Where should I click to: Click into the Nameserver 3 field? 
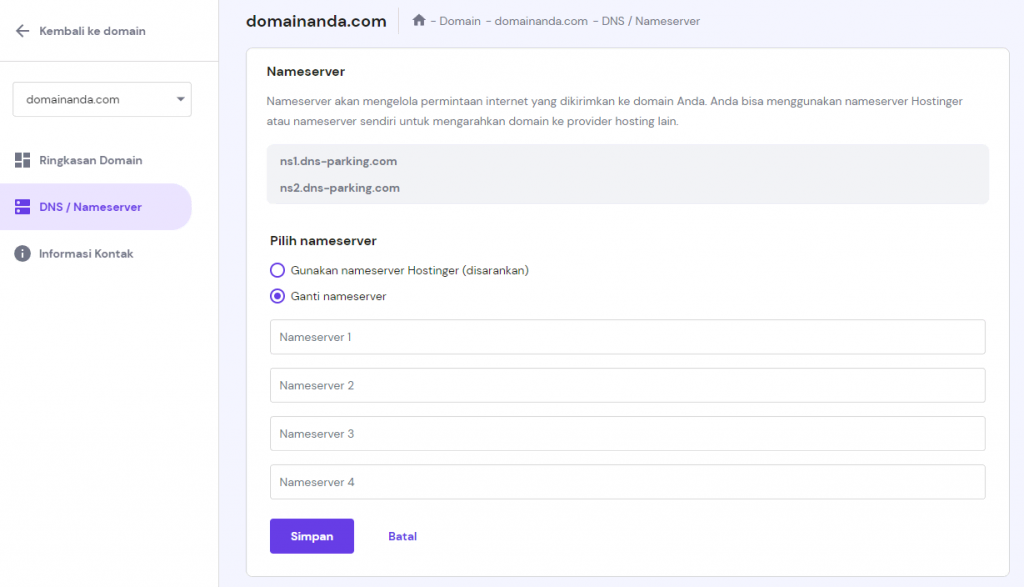pyautogui.click(x=627, y=434)
